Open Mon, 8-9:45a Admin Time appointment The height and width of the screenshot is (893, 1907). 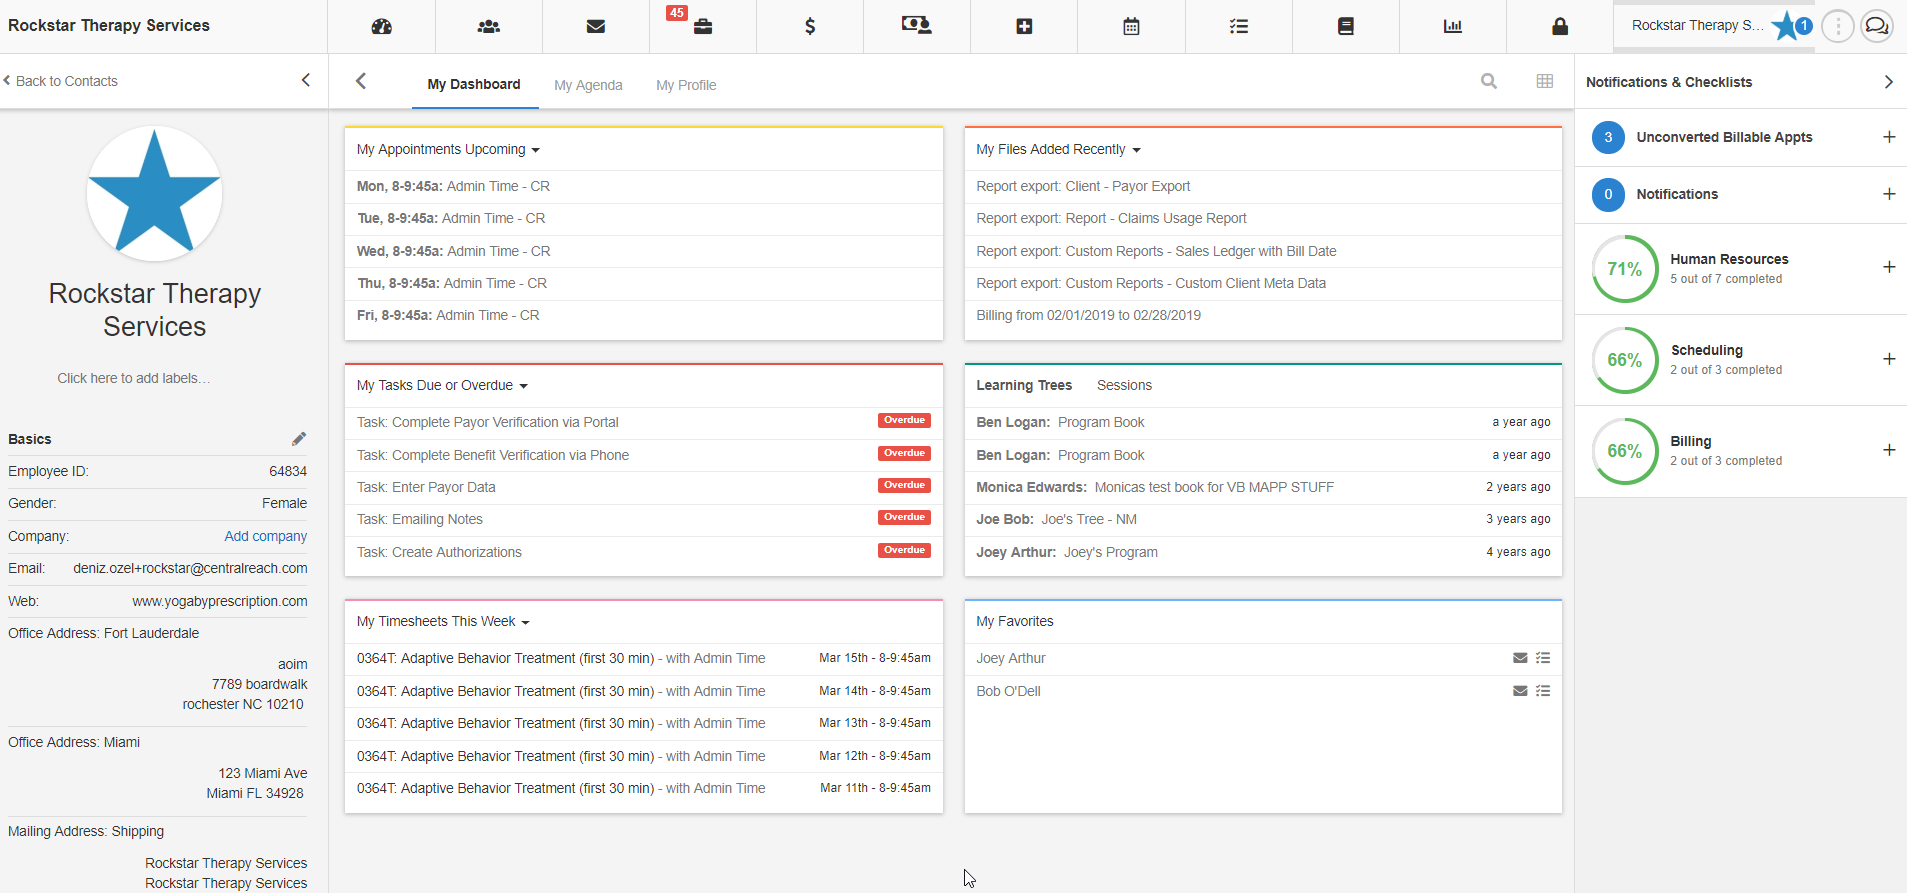(x=453, y=186)
